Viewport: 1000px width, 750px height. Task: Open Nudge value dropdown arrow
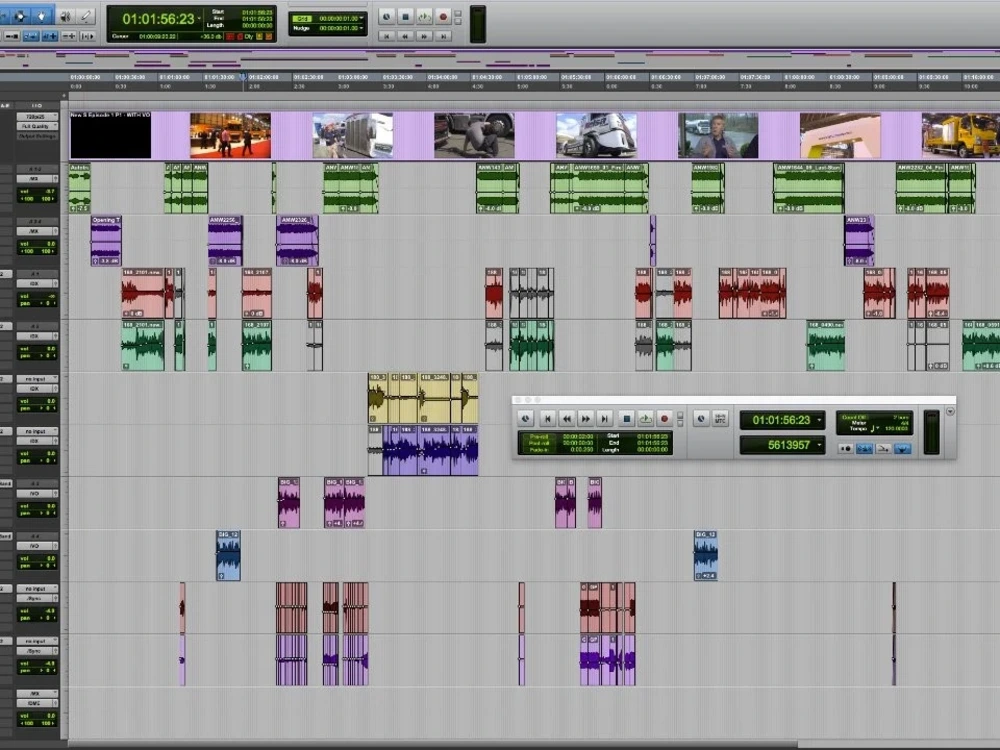pos(362,28)
